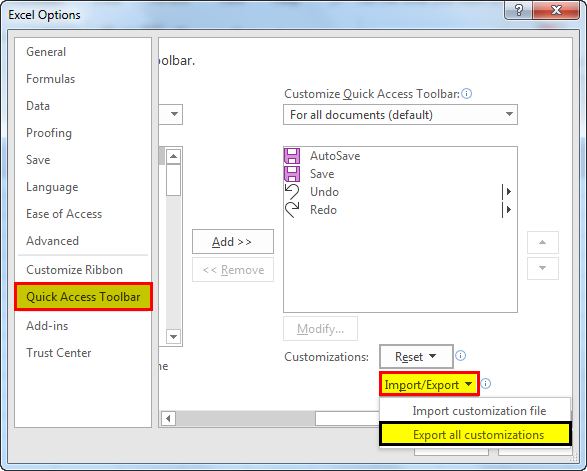Select the Redo entry in the toolbar list

pos(400,210)
